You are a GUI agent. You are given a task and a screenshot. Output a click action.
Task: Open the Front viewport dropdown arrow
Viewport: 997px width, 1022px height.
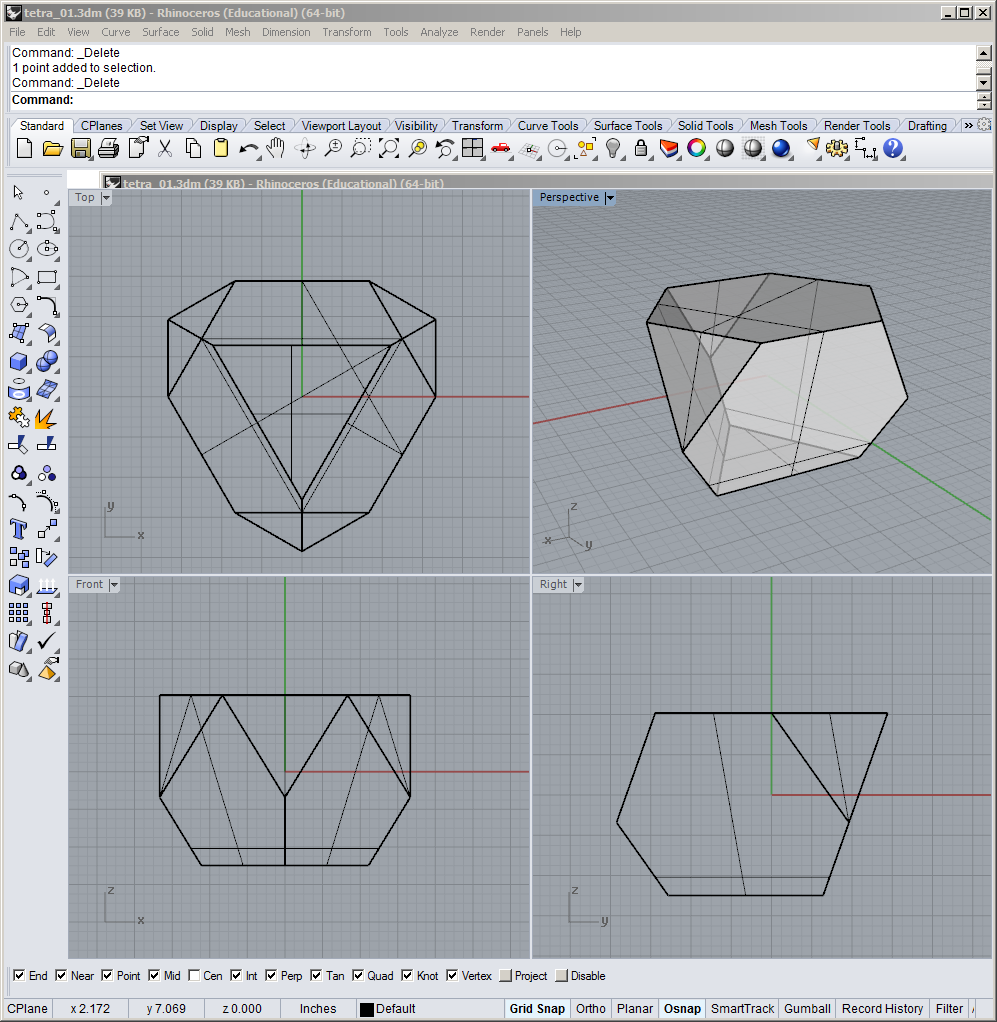[x=114, y=585]
